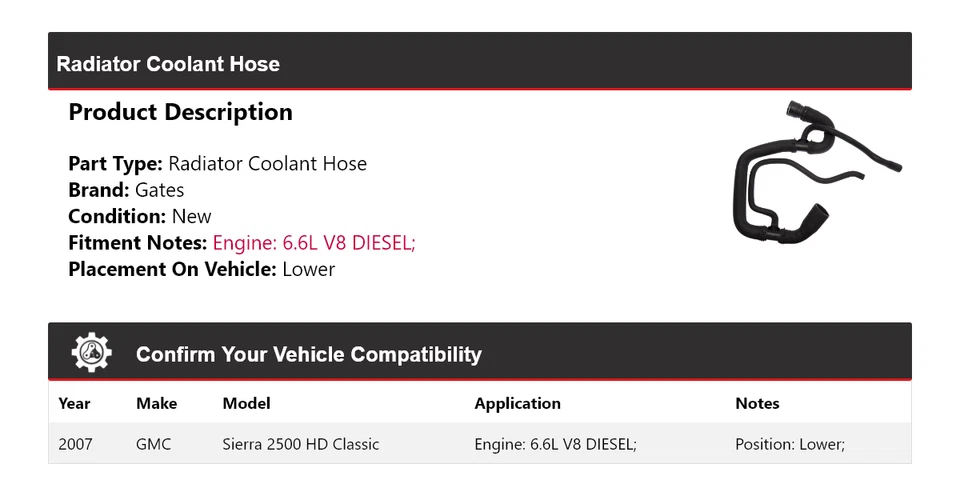This screenshot has height=496, width=960.
Task: Click the Condition: New line
Action: (x=140, y=216)
